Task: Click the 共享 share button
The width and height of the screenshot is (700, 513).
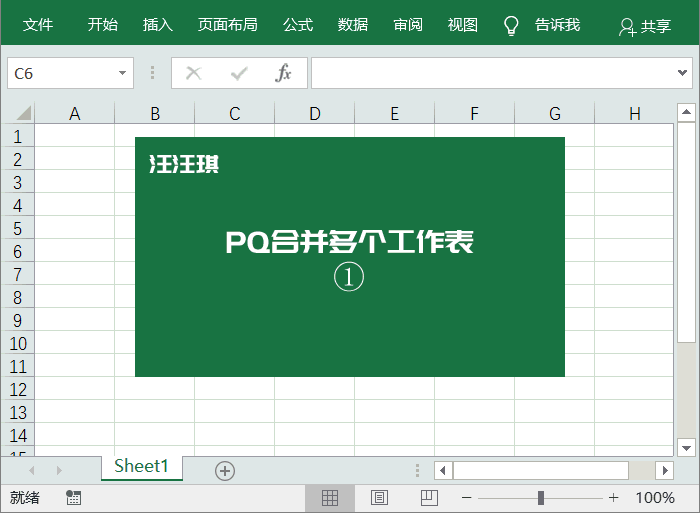Action: (645, 27)
